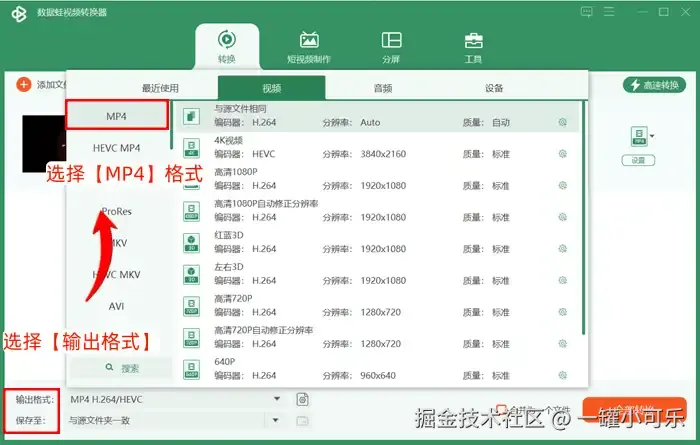This screenshot has height=445, width=700.
Task: Choose HEVC MP4 in format list
Action: [117, 148]
